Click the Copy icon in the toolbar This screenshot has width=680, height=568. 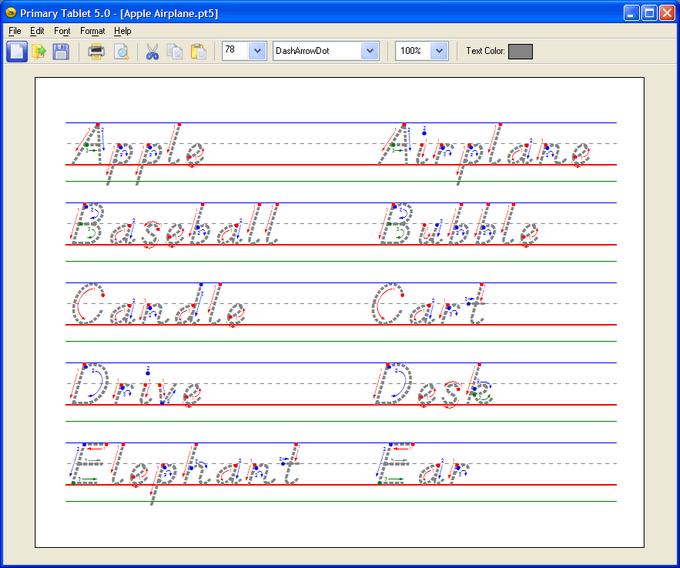point(175,51)
